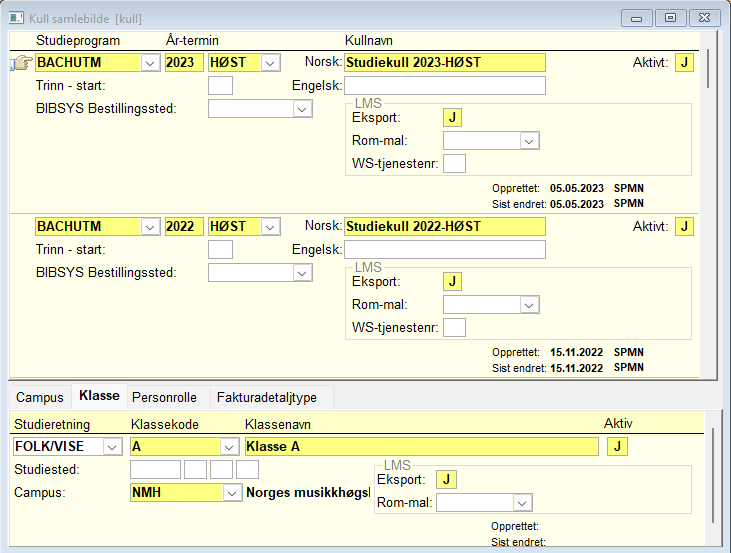Click Norsk name field Studiekull 2022-HØST

click(445, 227)
